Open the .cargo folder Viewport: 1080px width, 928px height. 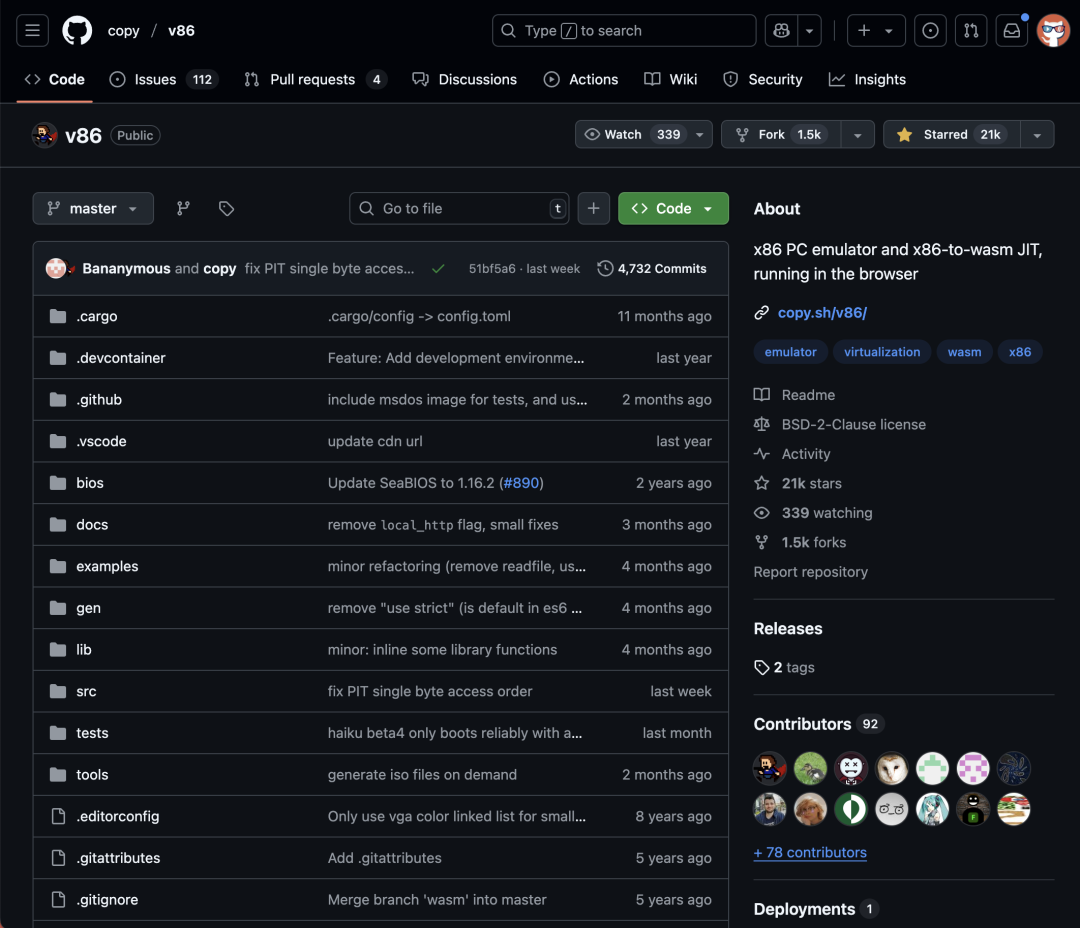[x=96, y=316]
